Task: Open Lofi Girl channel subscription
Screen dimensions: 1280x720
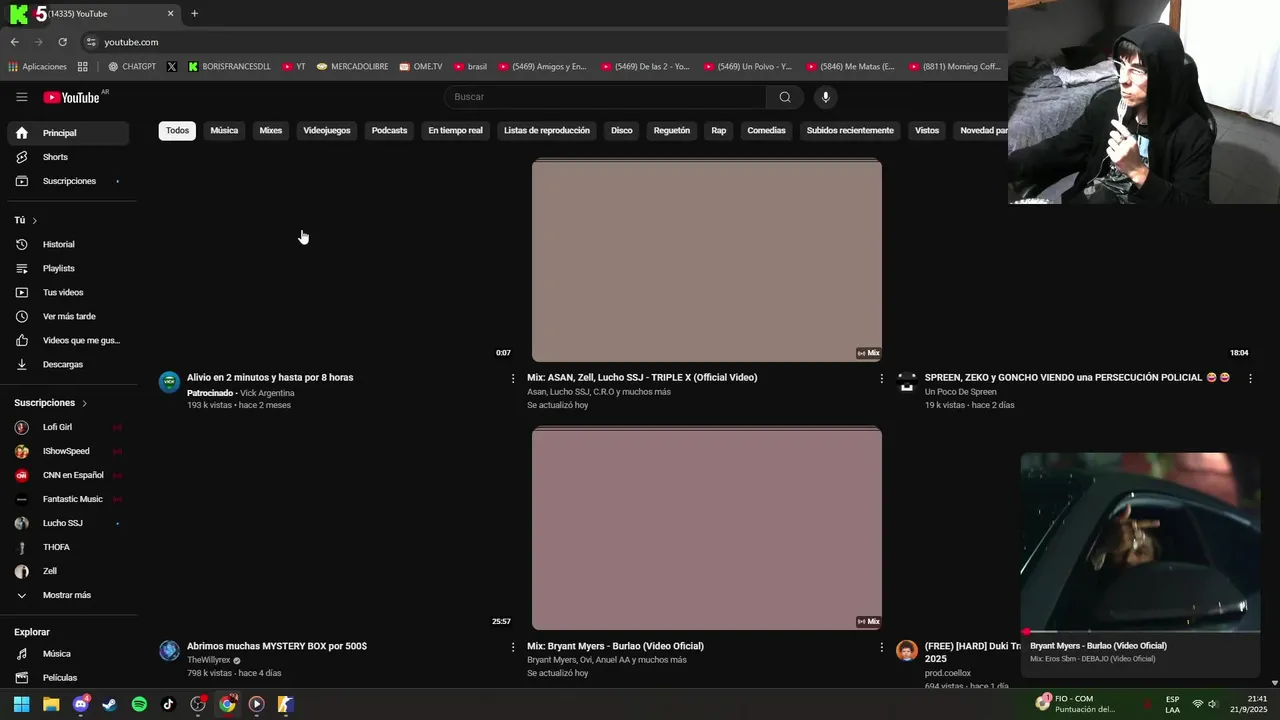Action: (x=68, y=427)
